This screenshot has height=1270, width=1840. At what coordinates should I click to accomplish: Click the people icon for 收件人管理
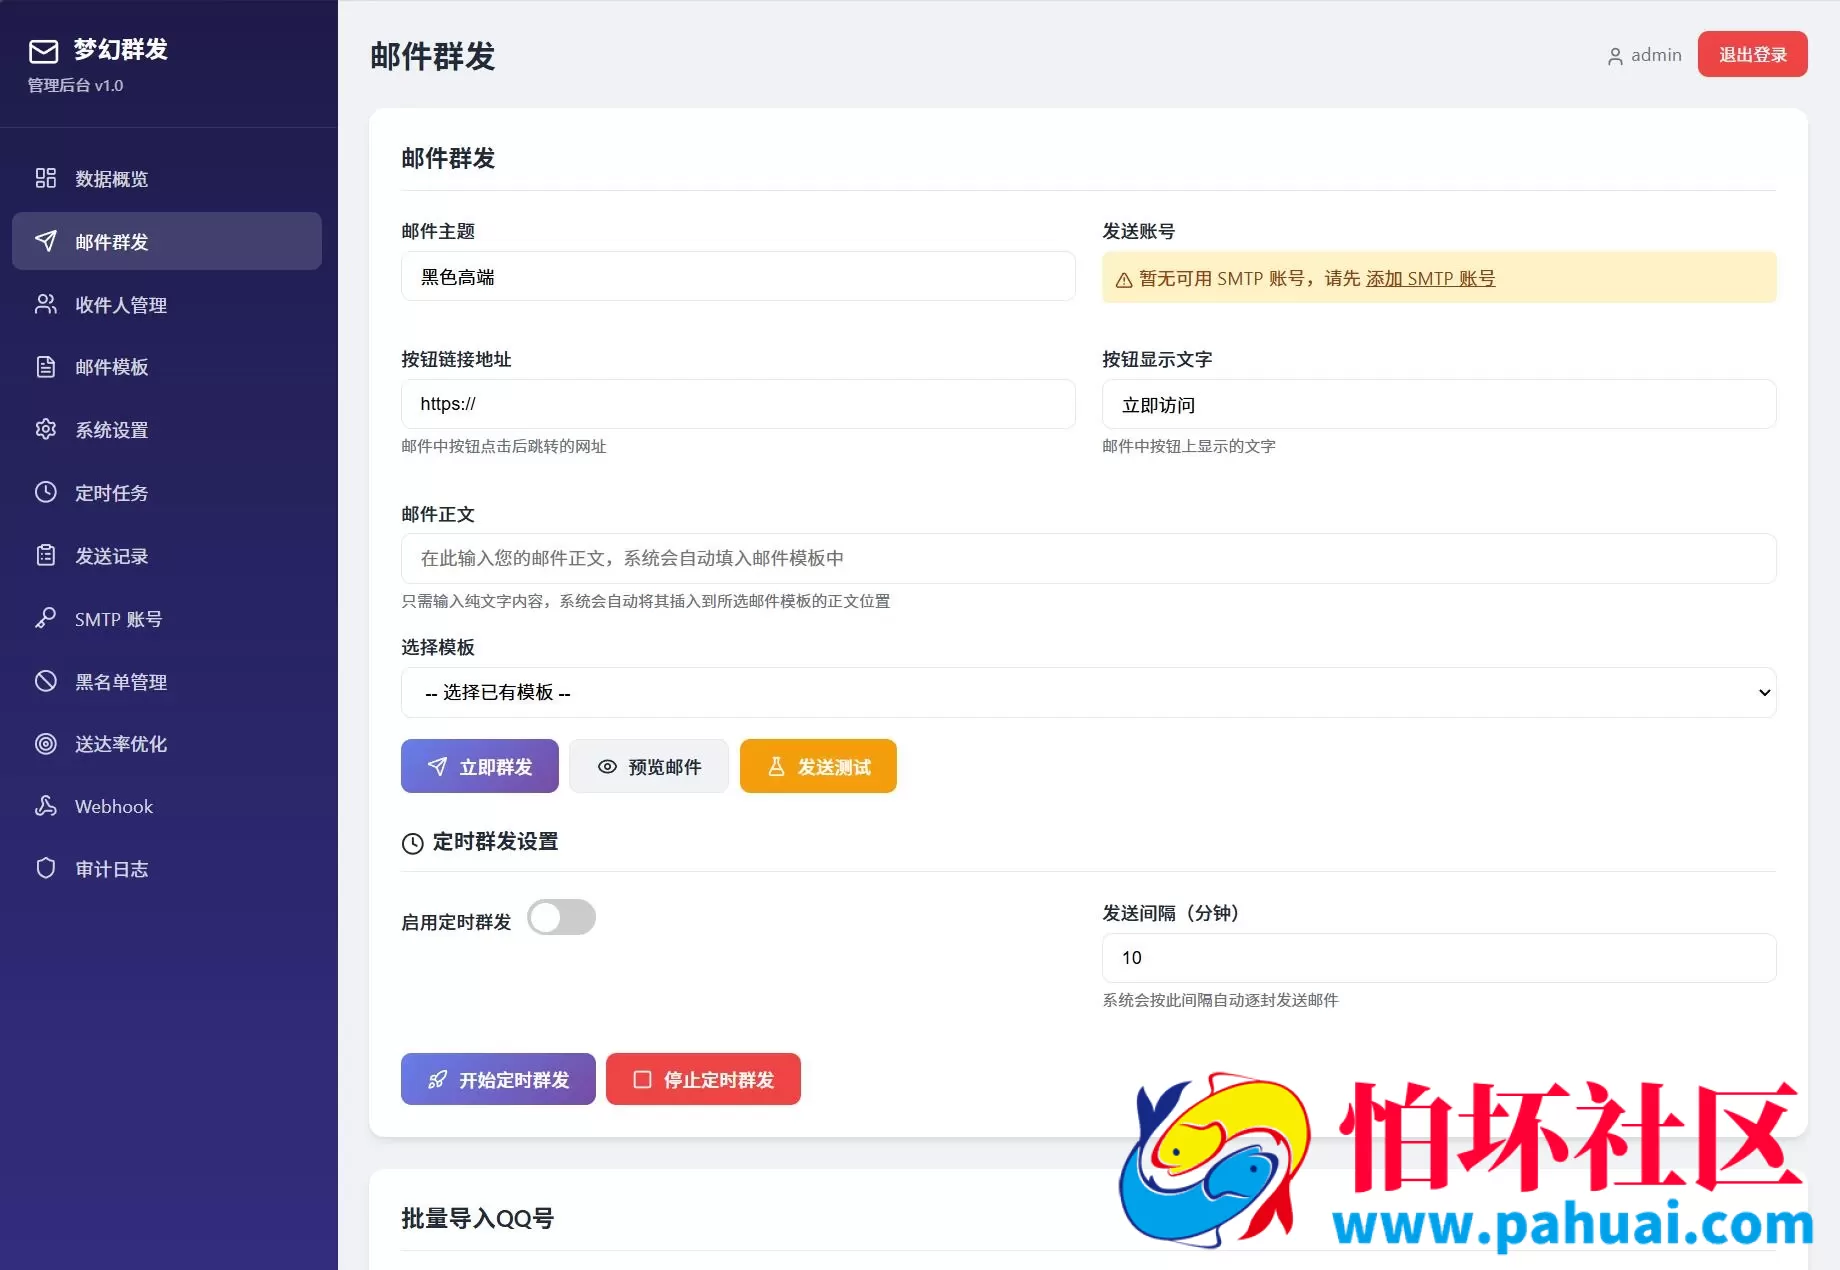point(46,304)
